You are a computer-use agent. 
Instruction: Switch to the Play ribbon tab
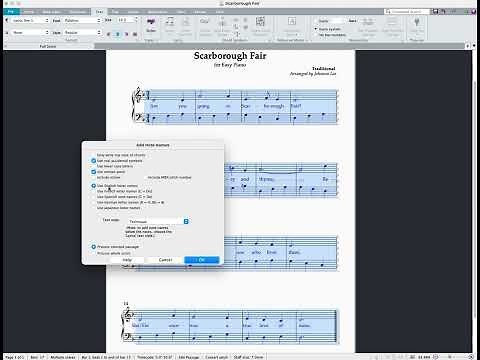[x=115, y=12]
